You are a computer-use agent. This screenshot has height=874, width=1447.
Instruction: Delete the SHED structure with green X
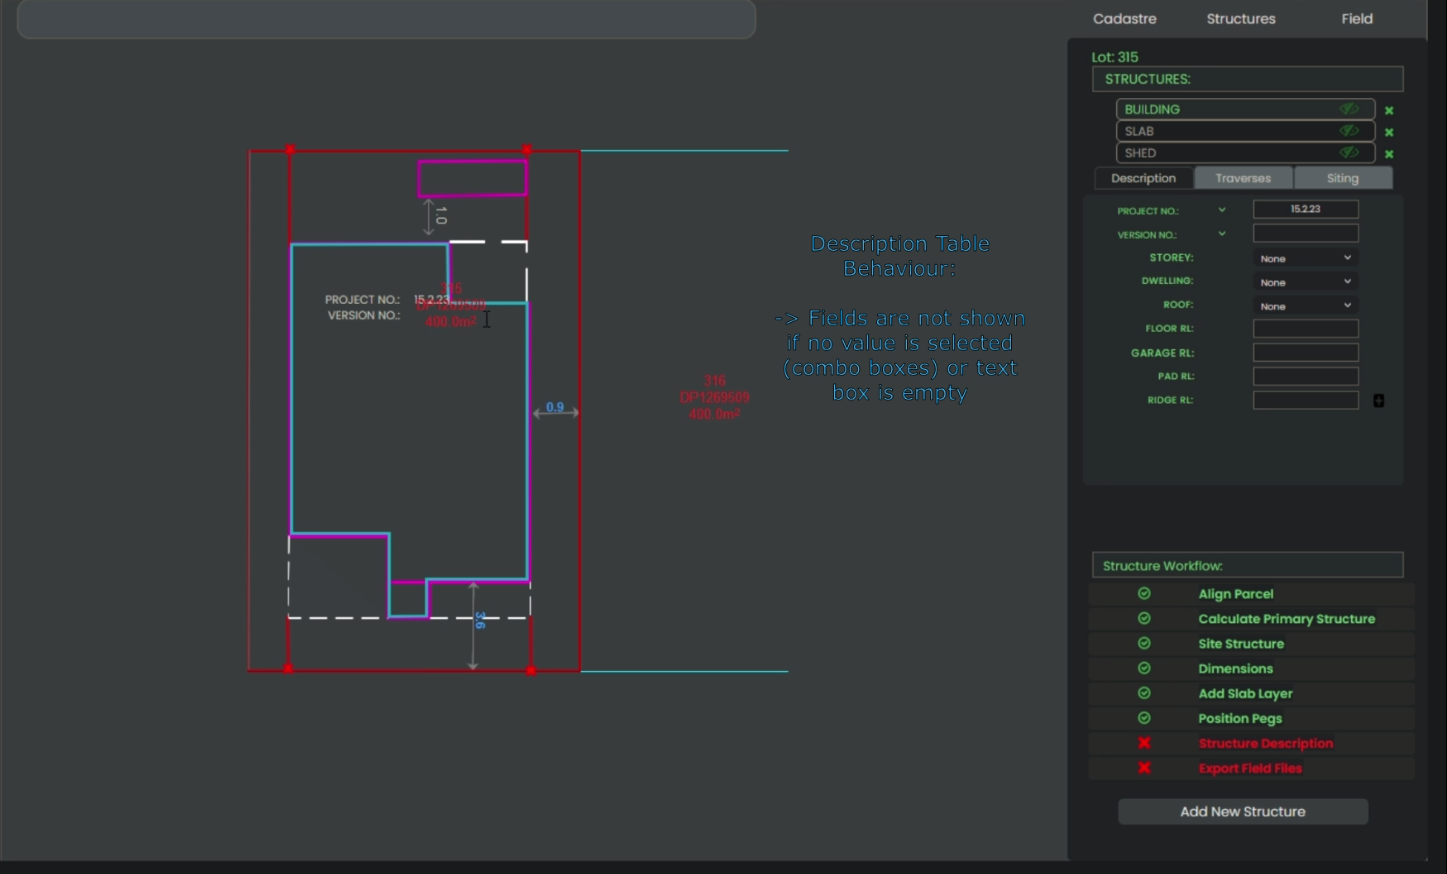click(1389, 154)
